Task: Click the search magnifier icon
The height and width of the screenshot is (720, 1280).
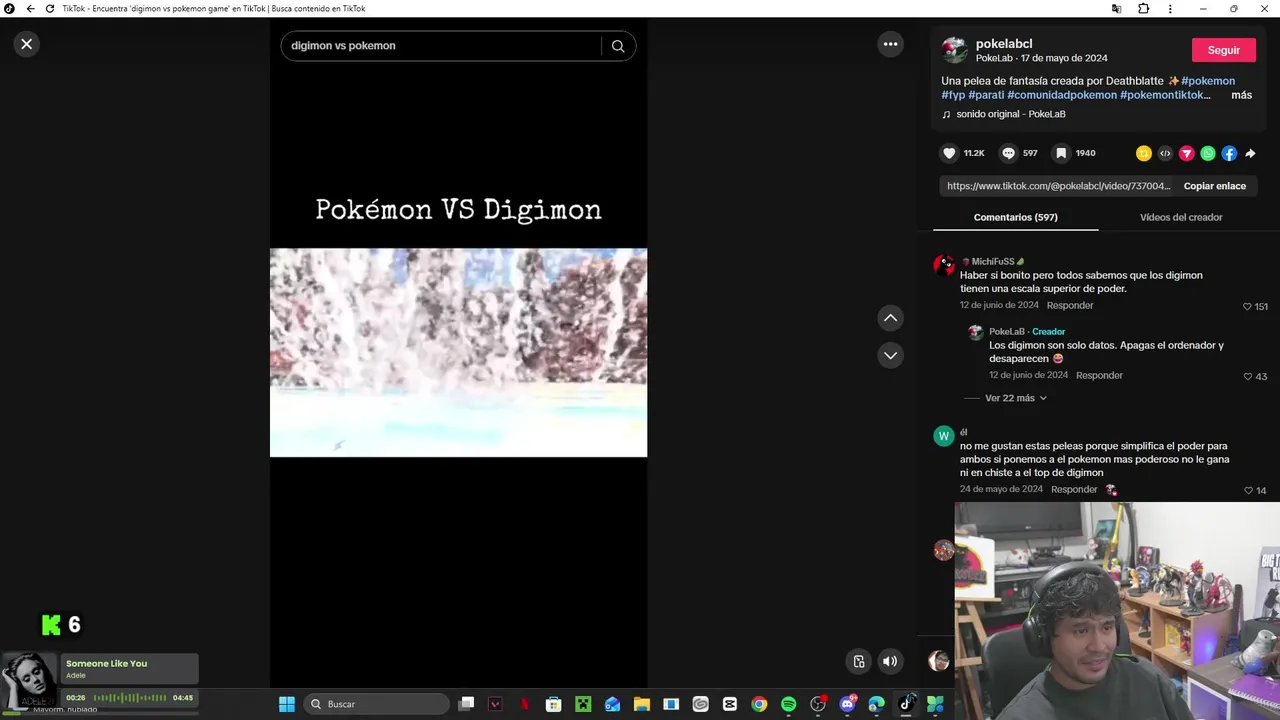Action: coord(618,46)
